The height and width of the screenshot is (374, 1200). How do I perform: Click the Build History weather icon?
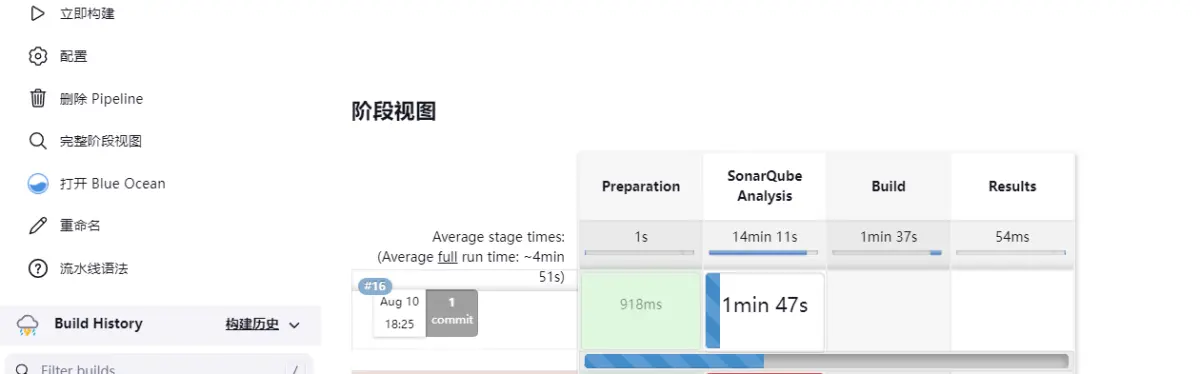coord(28,324)
